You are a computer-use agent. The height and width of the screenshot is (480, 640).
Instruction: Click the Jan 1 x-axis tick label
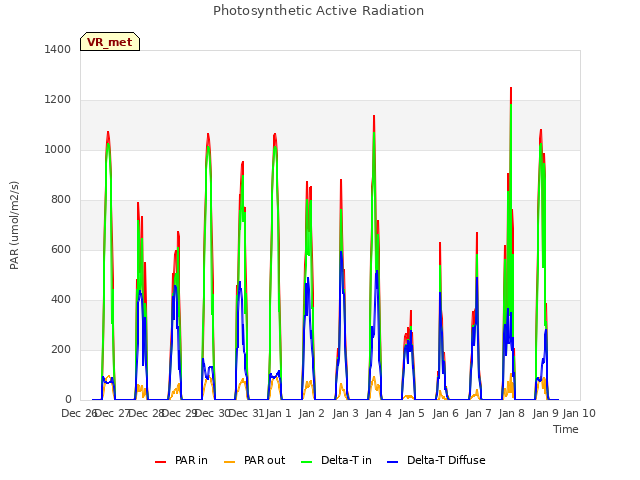pos(279,413)
